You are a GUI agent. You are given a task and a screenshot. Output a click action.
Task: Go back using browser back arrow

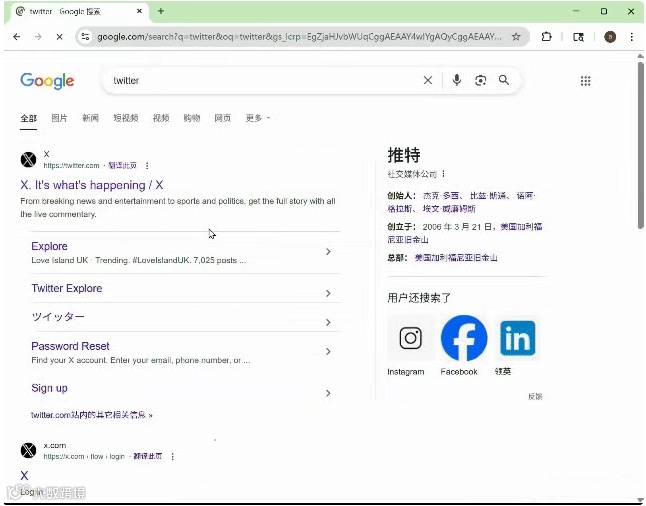pos(17,37)
